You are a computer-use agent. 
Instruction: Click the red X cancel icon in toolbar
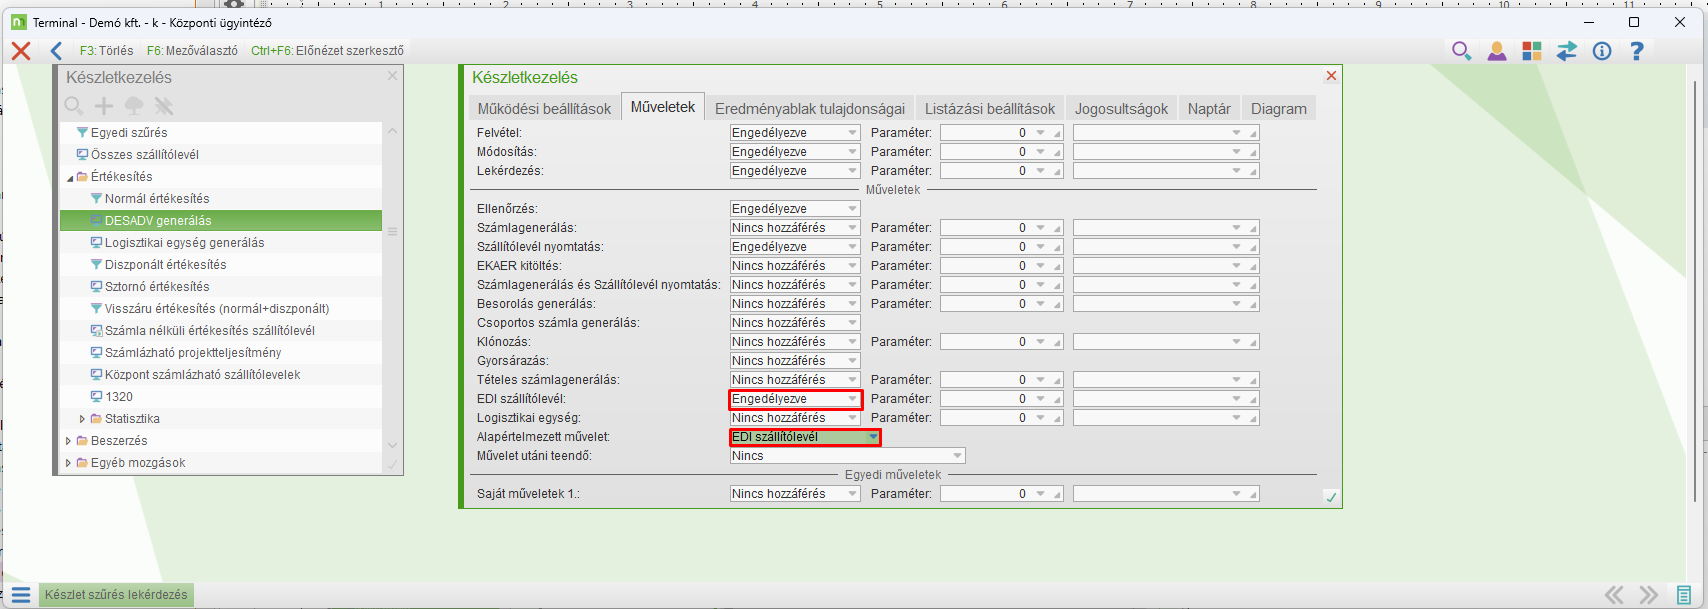(x=20, y=51)
